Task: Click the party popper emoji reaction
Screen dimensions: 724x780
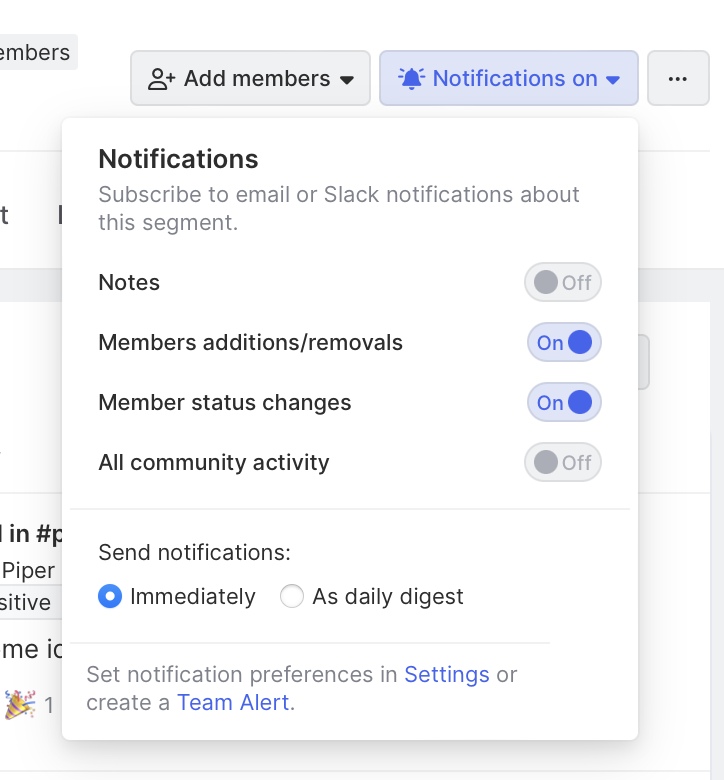Action: [20, 705]
